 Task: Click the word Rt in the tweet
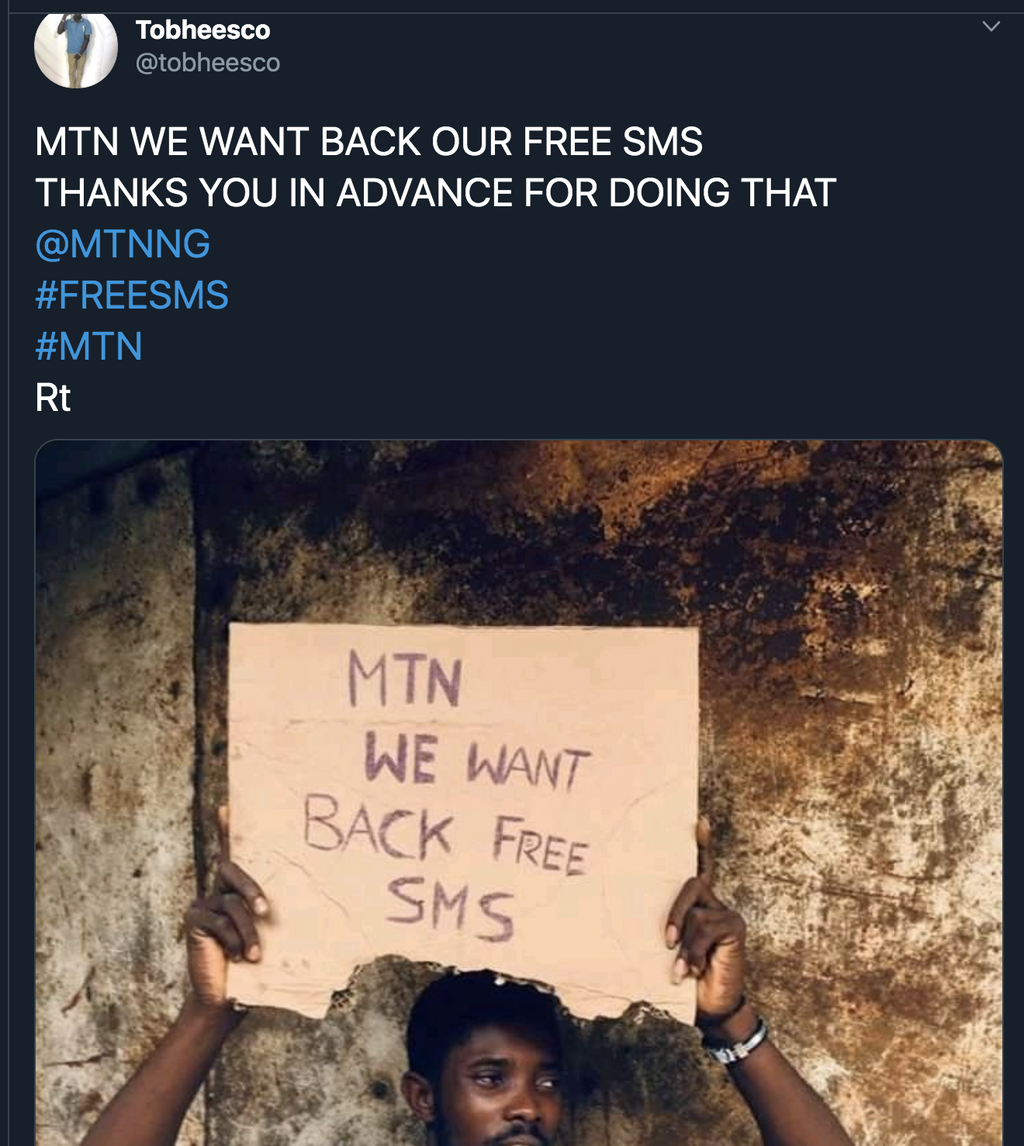[x=51, y=396]
